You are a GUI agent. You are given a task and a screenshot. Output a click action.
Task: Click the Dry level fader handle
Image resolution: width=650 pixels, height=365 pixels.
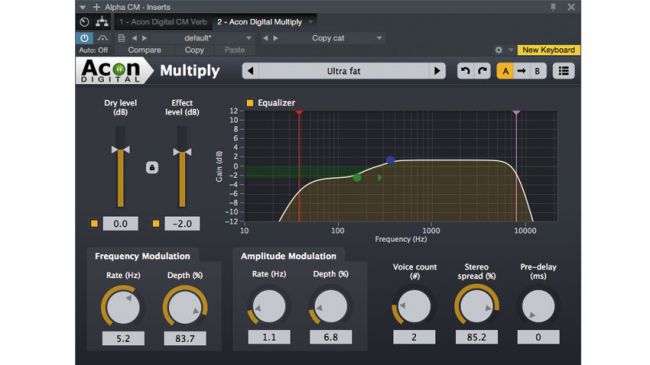(121, 150)
